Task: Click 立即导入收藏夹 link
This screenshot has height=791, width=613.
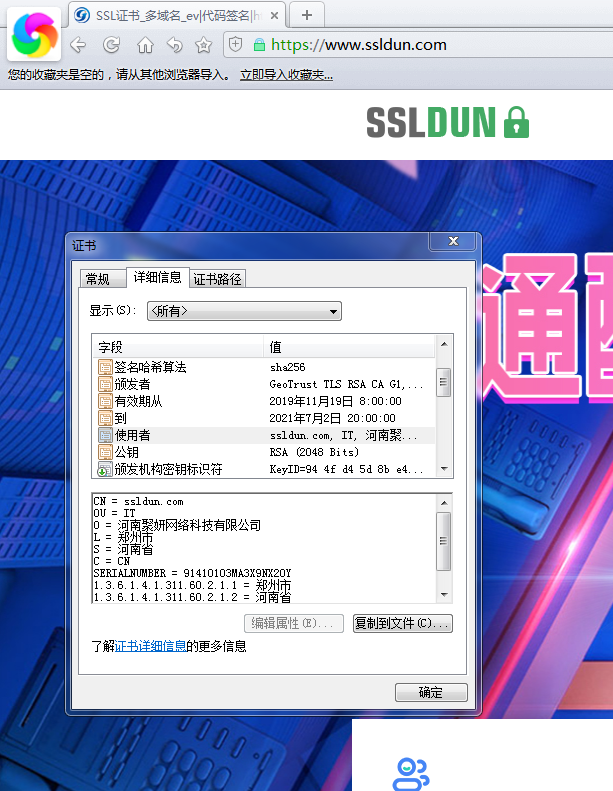Action: [286, 75]
